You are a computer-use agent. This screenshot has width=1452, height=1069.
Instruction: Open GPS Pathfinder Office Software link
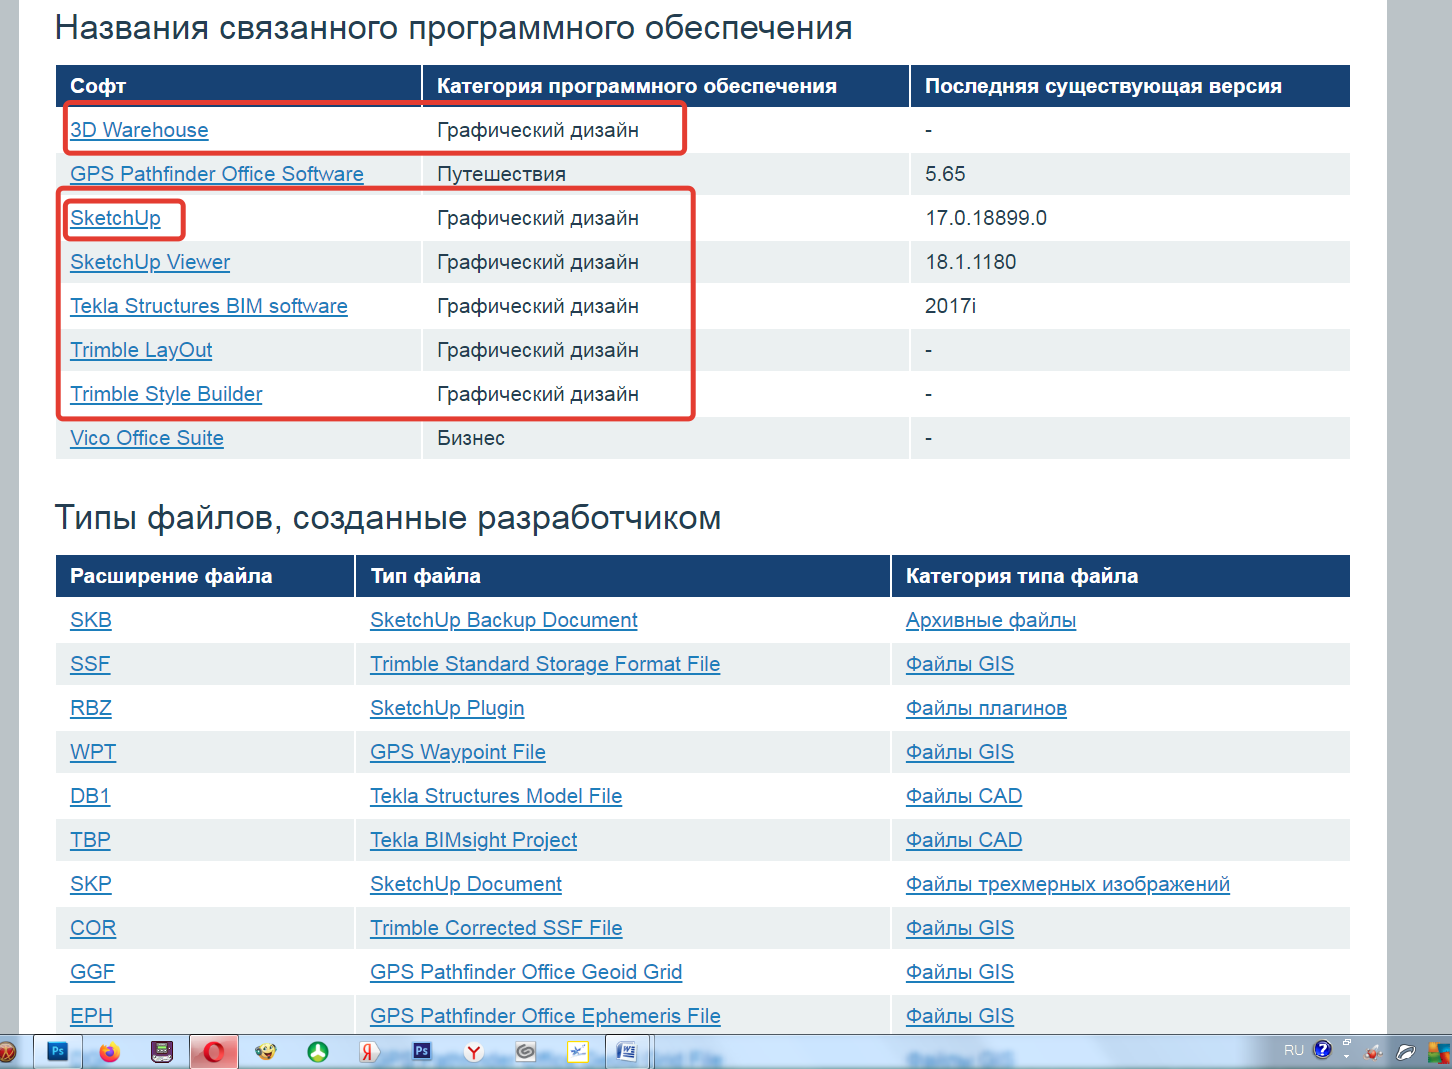(x=217, y=174)
